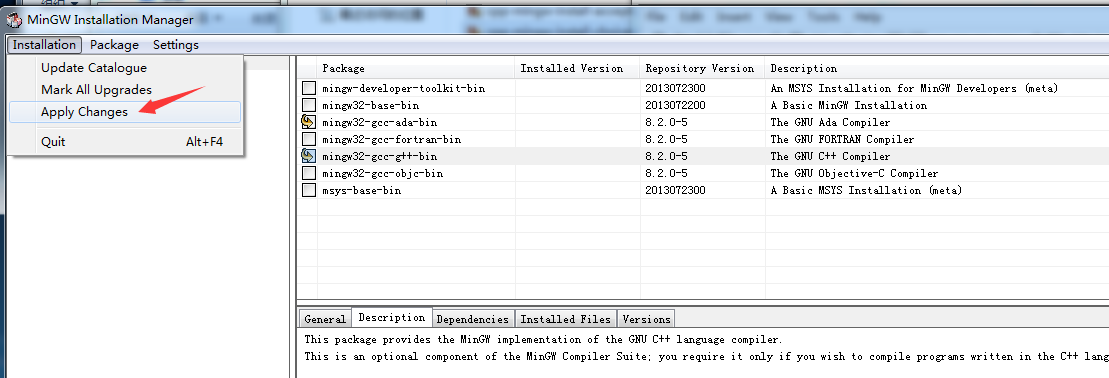Sort by Repository Version column header
Viewport: 1109px width, 378px height.
[x=703, y=69]
